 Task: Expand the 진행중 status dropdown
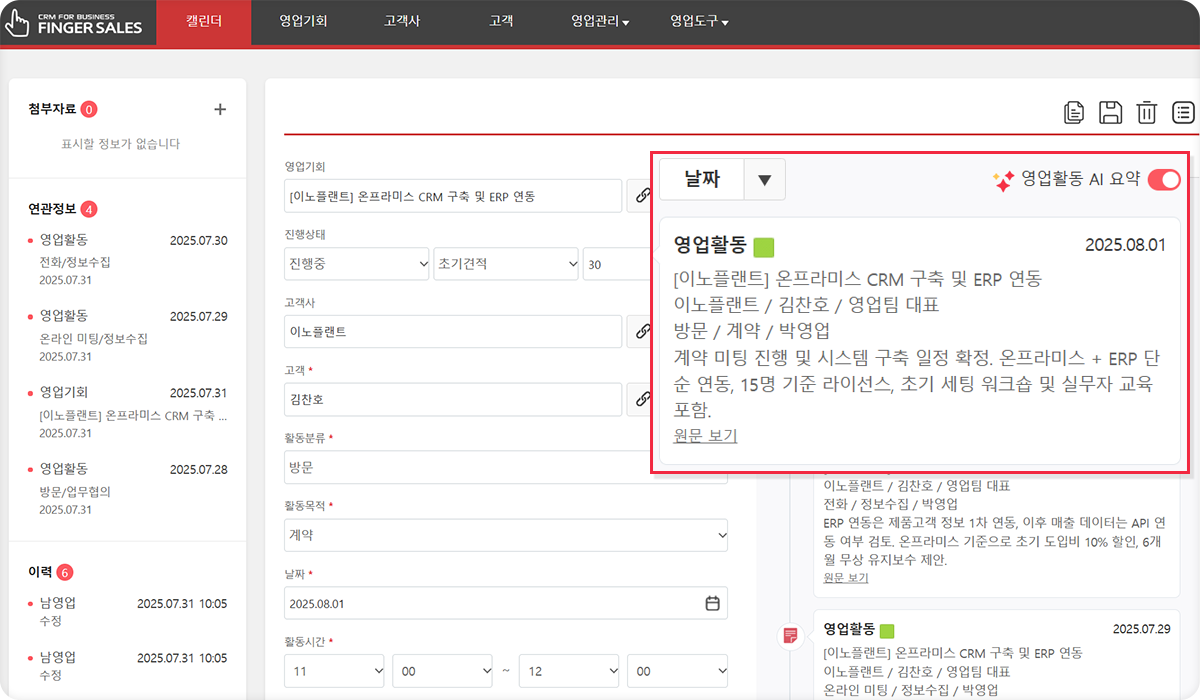point(357,264)
